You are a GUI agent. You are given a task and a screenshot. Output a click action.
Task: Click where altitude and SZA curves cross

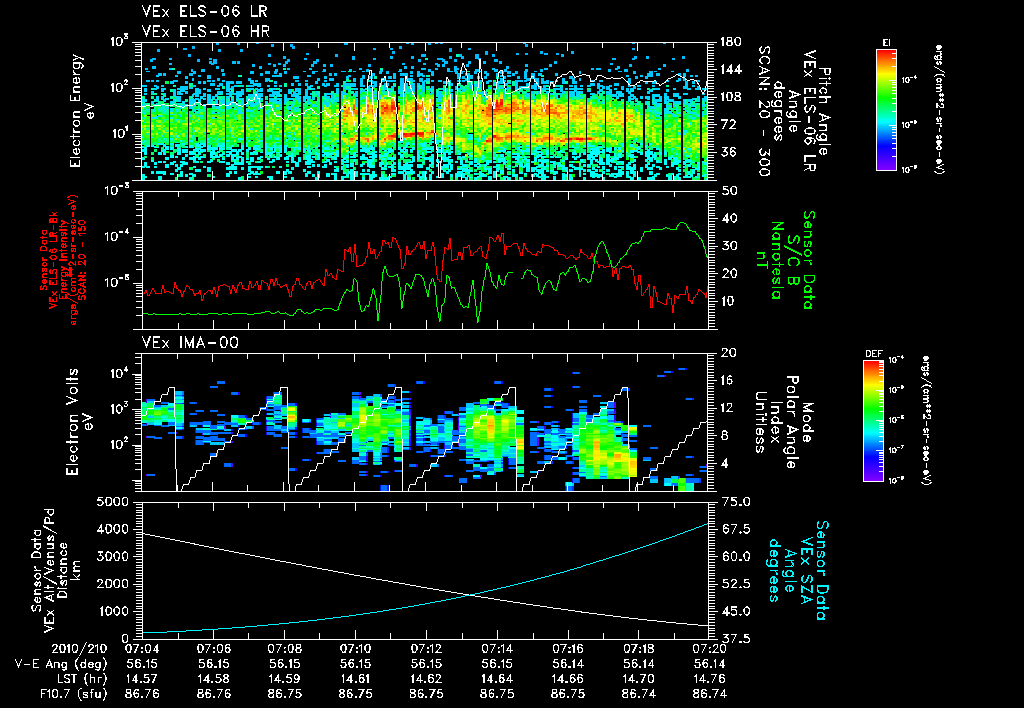(471, 595)
